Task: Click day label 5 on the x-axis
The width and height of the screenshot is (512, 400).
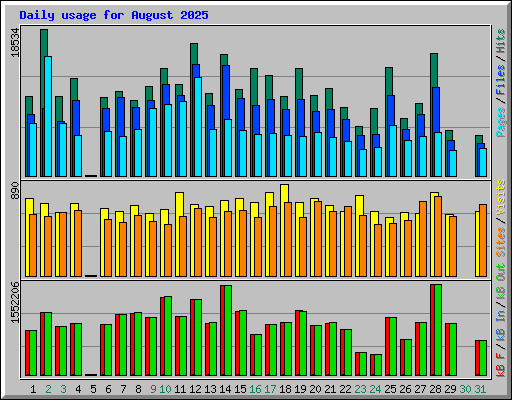Action: [x=93, y=389]
